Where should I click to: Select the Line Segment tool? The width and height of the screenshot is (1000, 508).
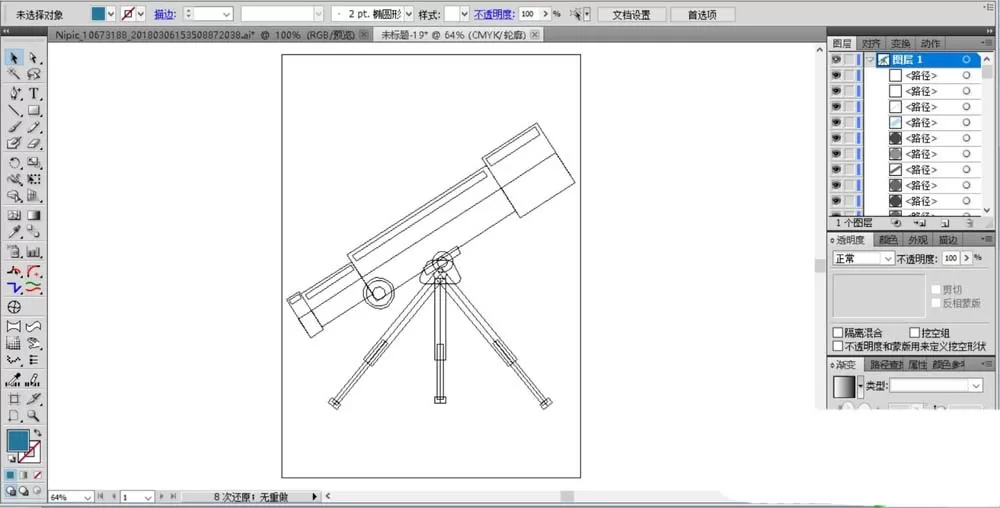coord(13,110)
